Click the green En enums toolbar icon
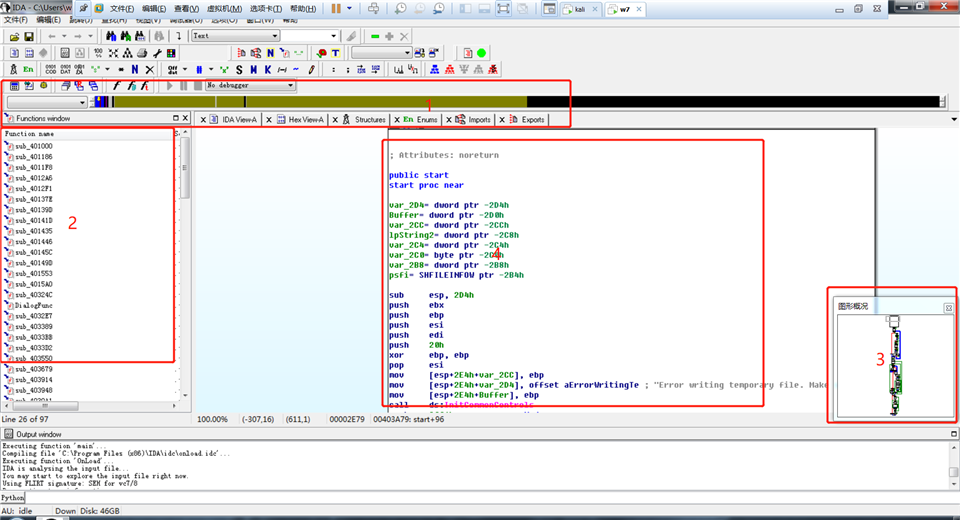 pos(28,69)
